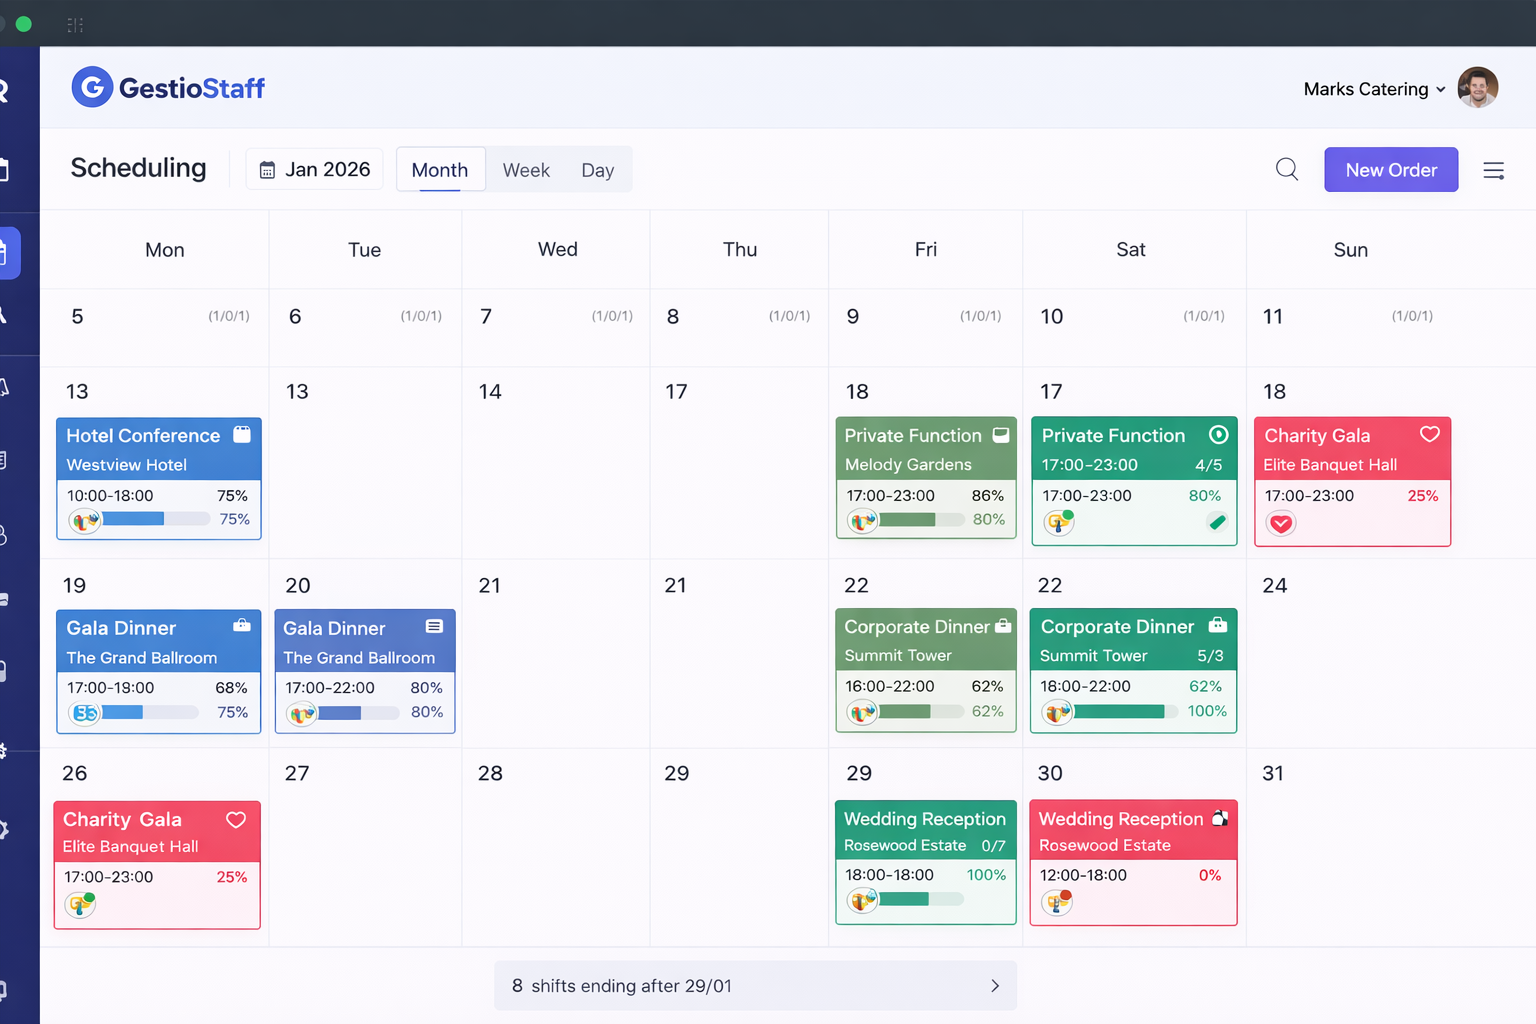1536x1024 pixels.
Task: Click the New Order button
Action: [1391, 169]
